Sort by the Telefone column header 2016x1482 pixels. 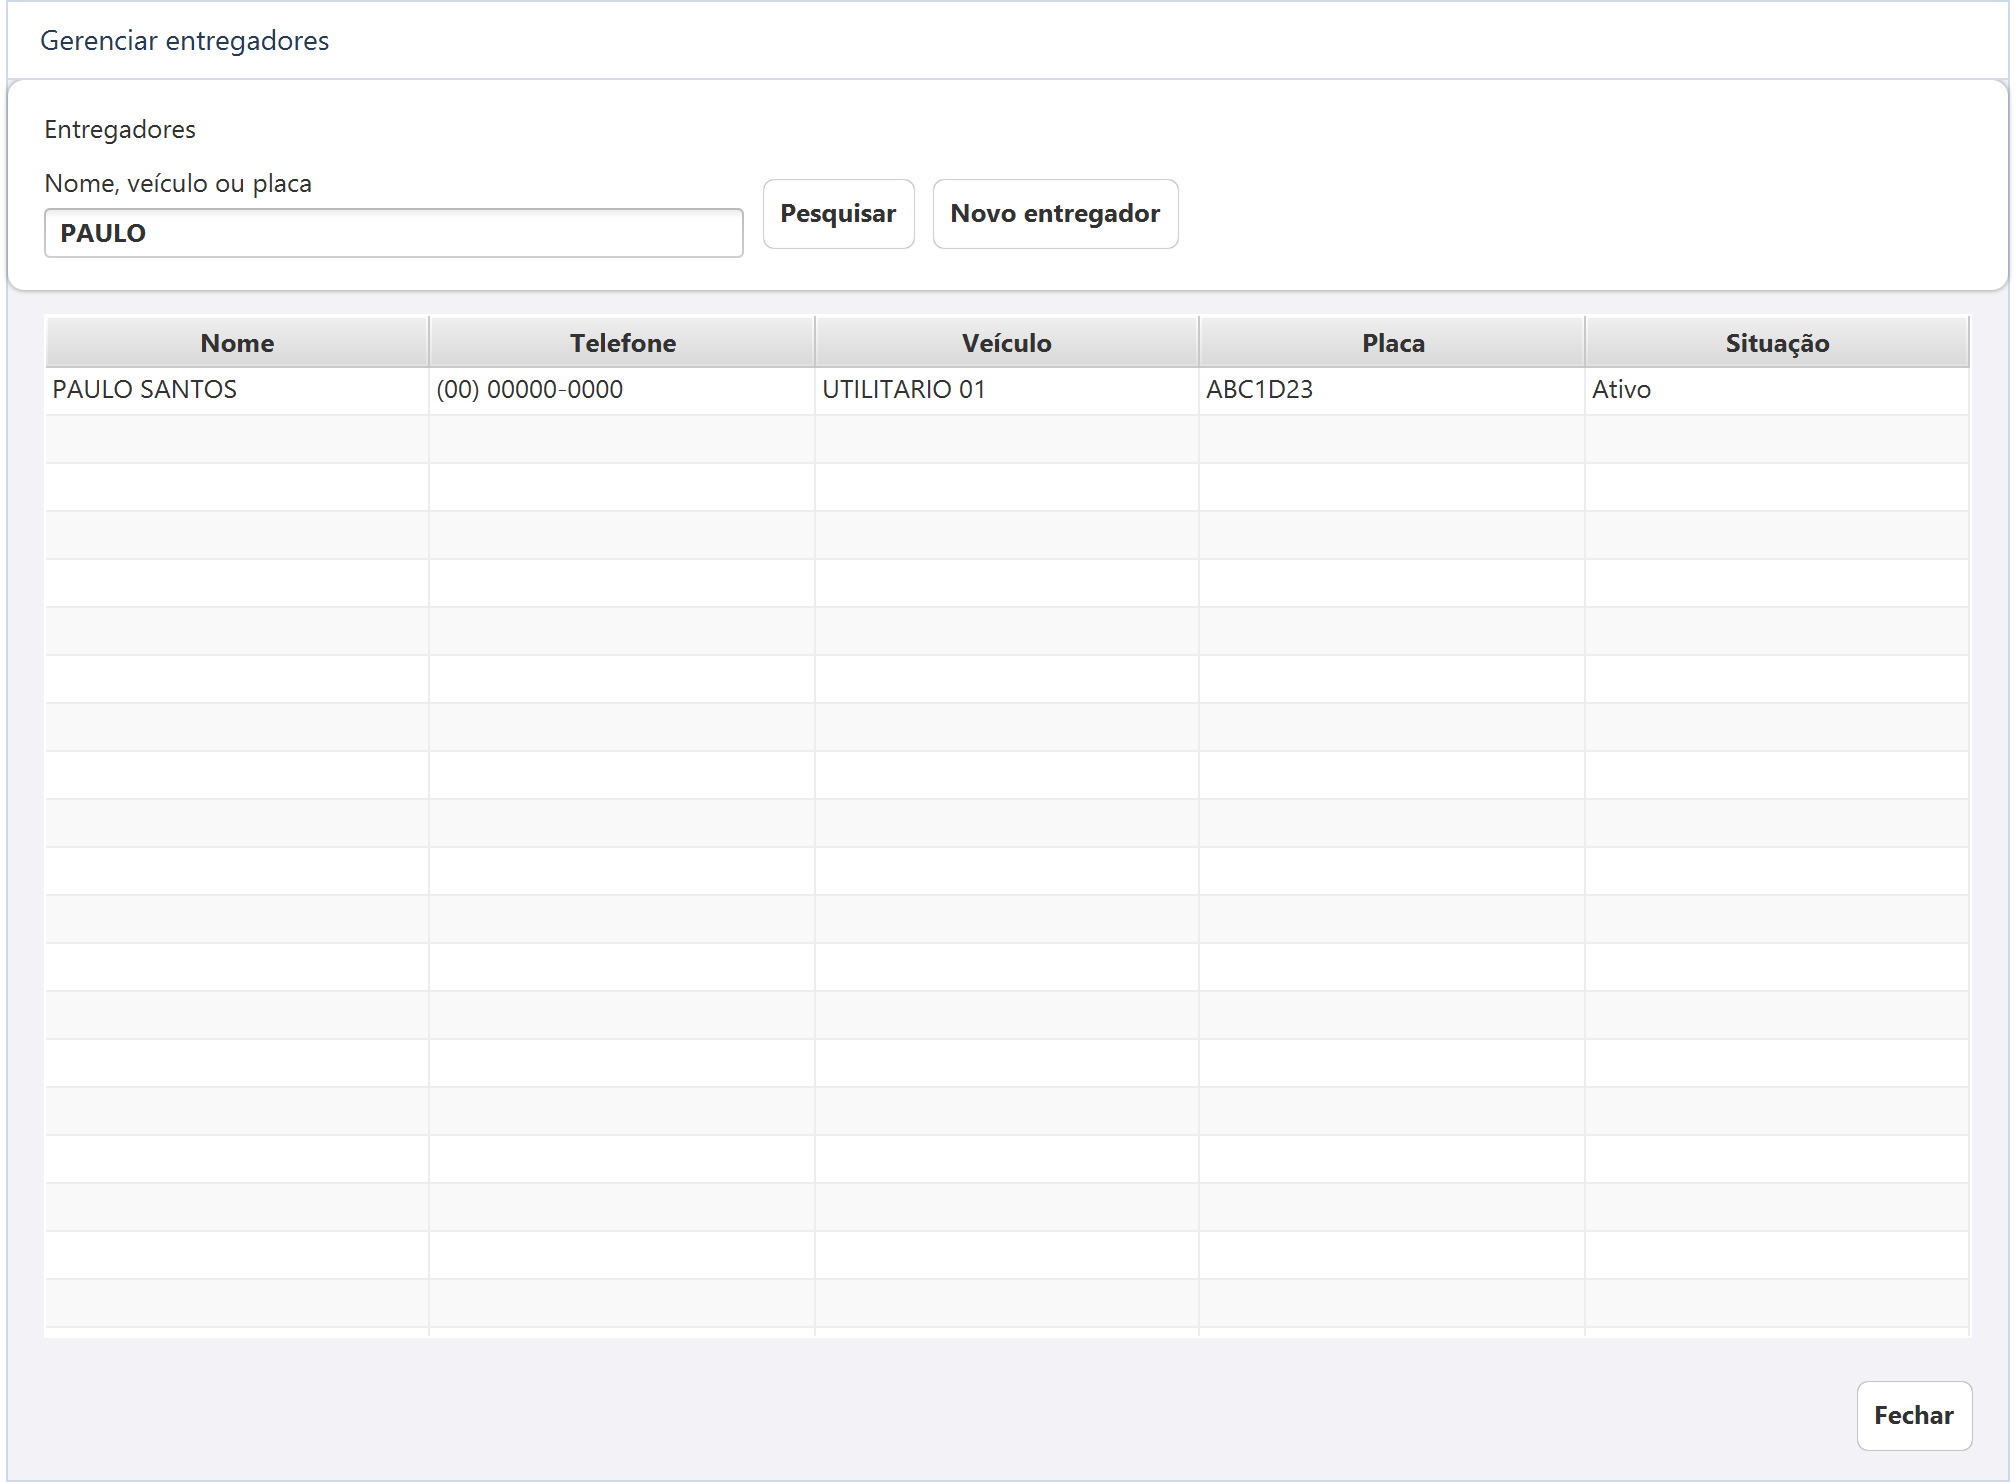[622, 343]
